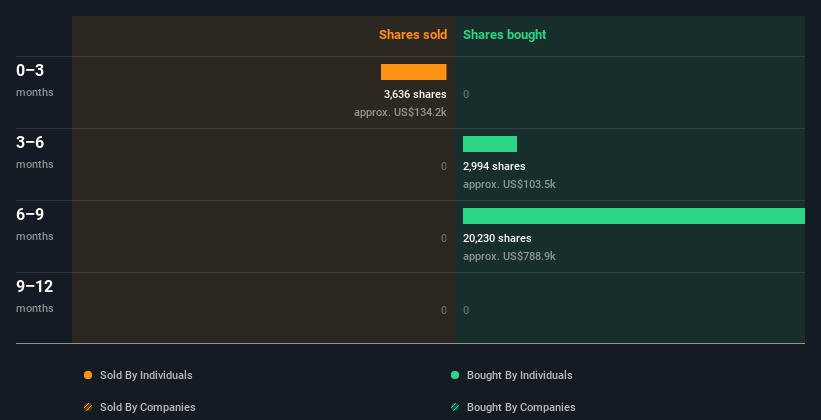
Task: Select the 0–3 months row label
Action: coord(35,80)
